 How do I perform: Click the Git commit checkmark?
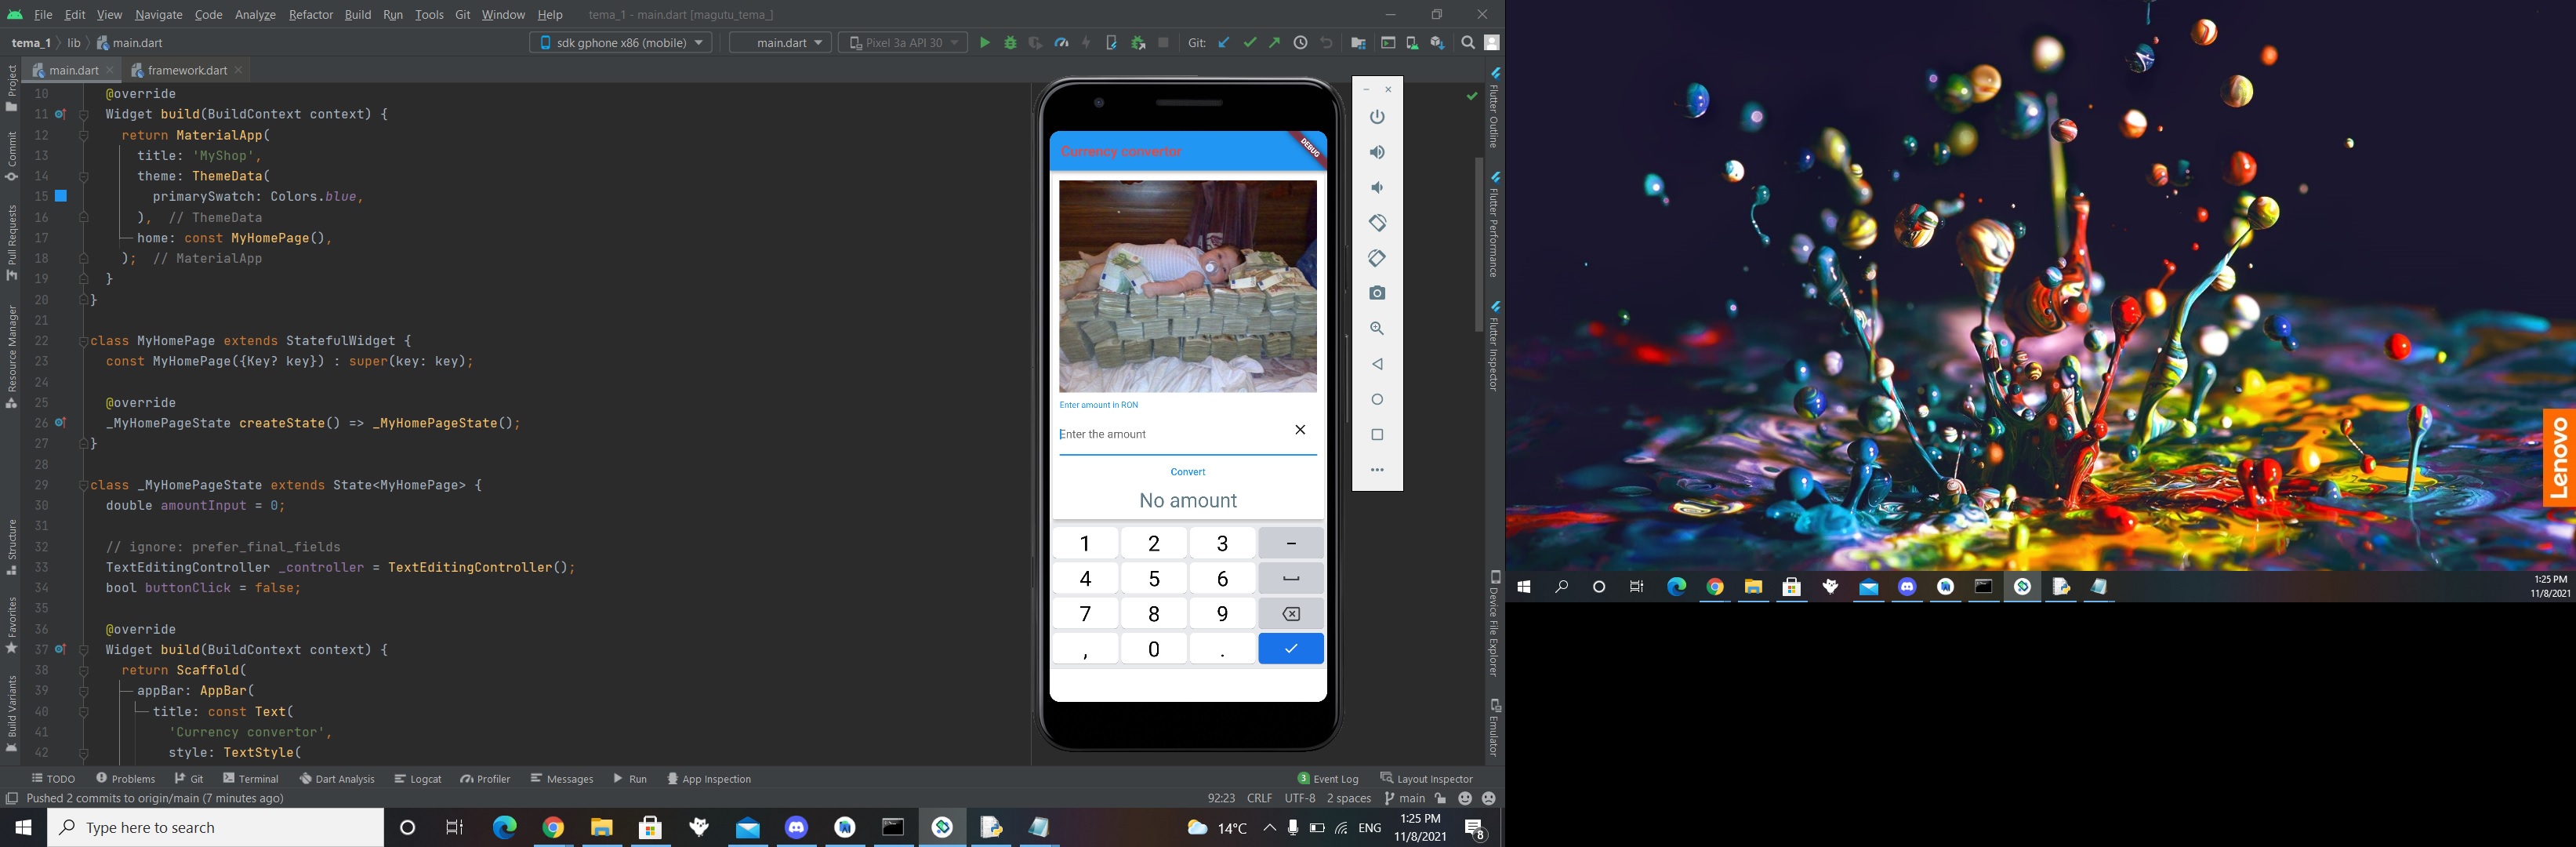click(x=1249, y=43)
